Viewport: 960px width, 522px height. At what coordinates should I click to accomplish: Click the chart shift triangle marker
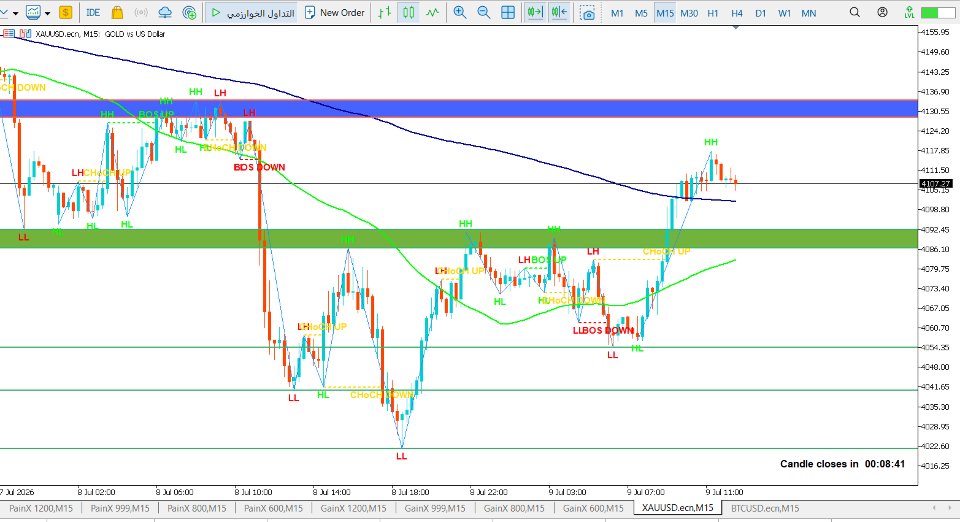[x=735, y=28]
